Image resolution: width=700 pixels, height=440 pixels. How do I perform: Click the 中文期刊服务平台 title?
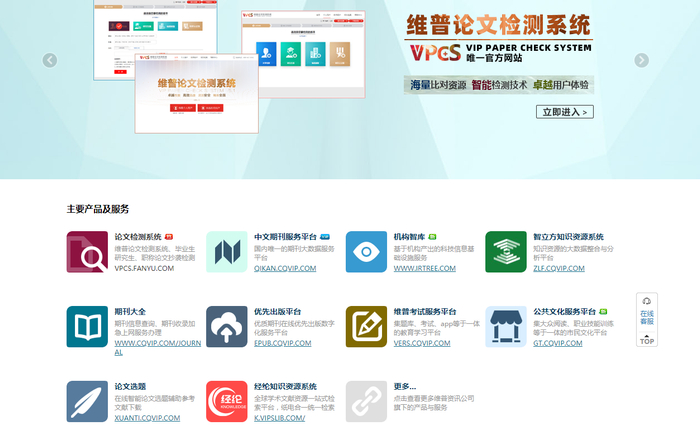(x=285, y=237)
